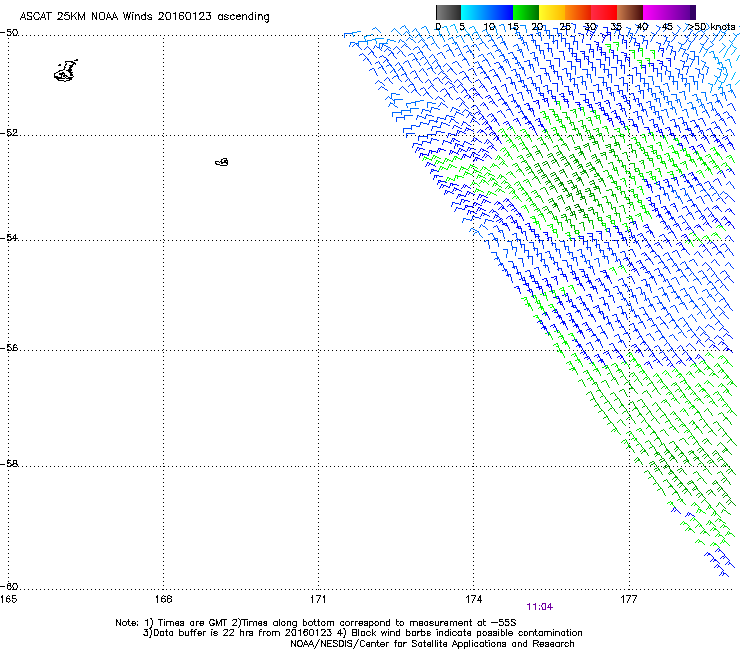The image size is (740, 650).
Task: Click the title 'ASCAT 25KM NOAA Winds 20160123 ascending'
Action: pos(144,17)
